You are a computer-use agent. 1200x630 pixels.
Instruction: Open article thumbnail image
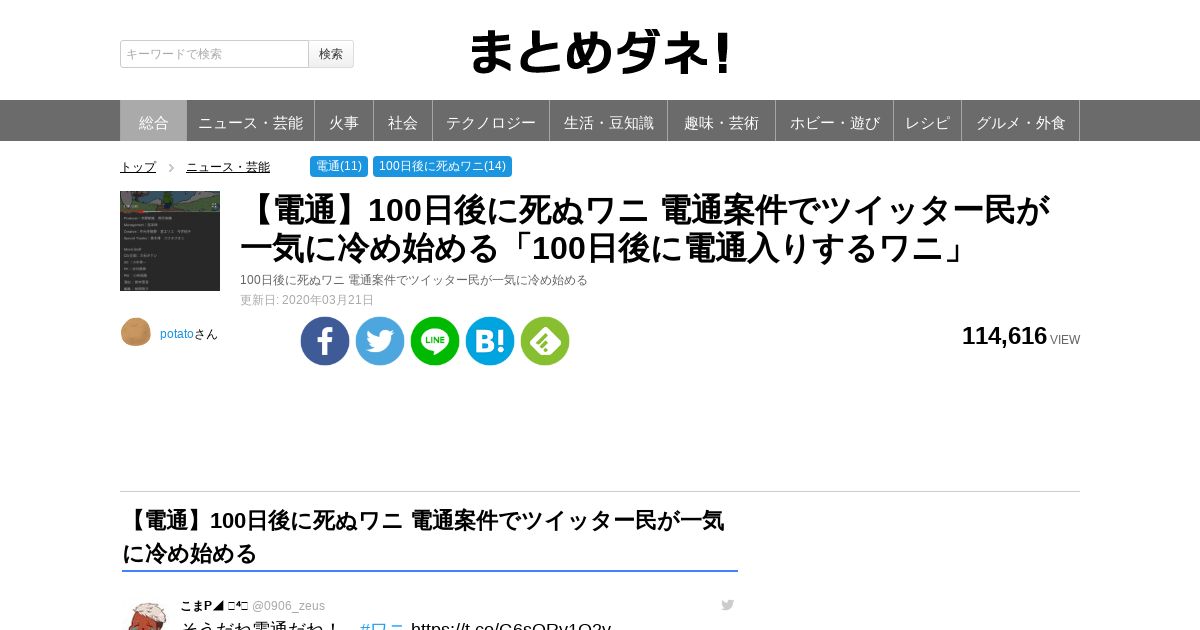[x=170, y=241]
